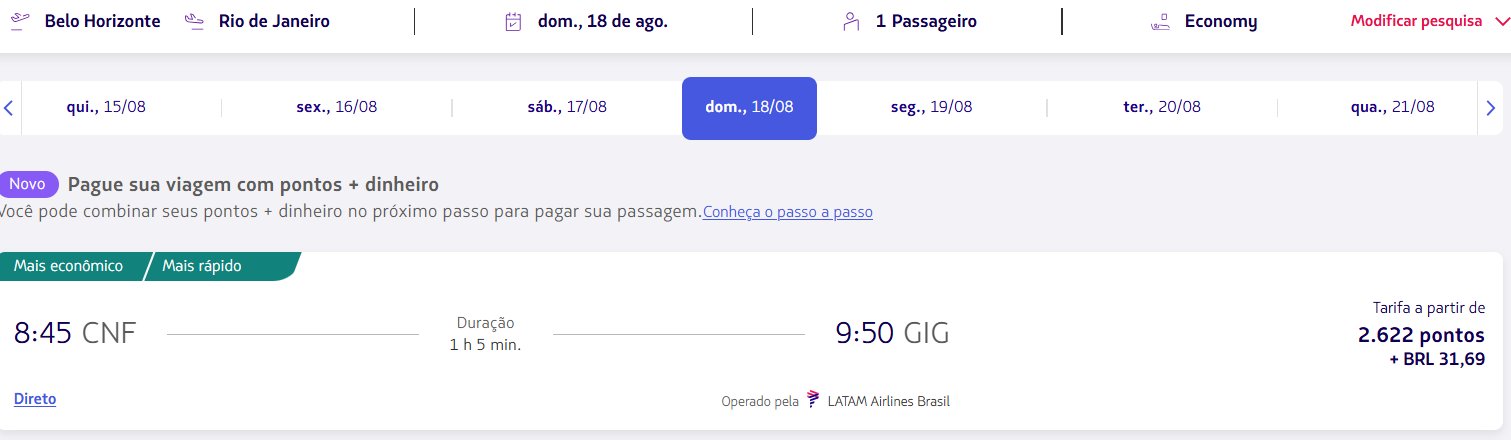Open the Economy cabin class selector
Screen dimensions: 1511x440
[x=1204, y=21]
